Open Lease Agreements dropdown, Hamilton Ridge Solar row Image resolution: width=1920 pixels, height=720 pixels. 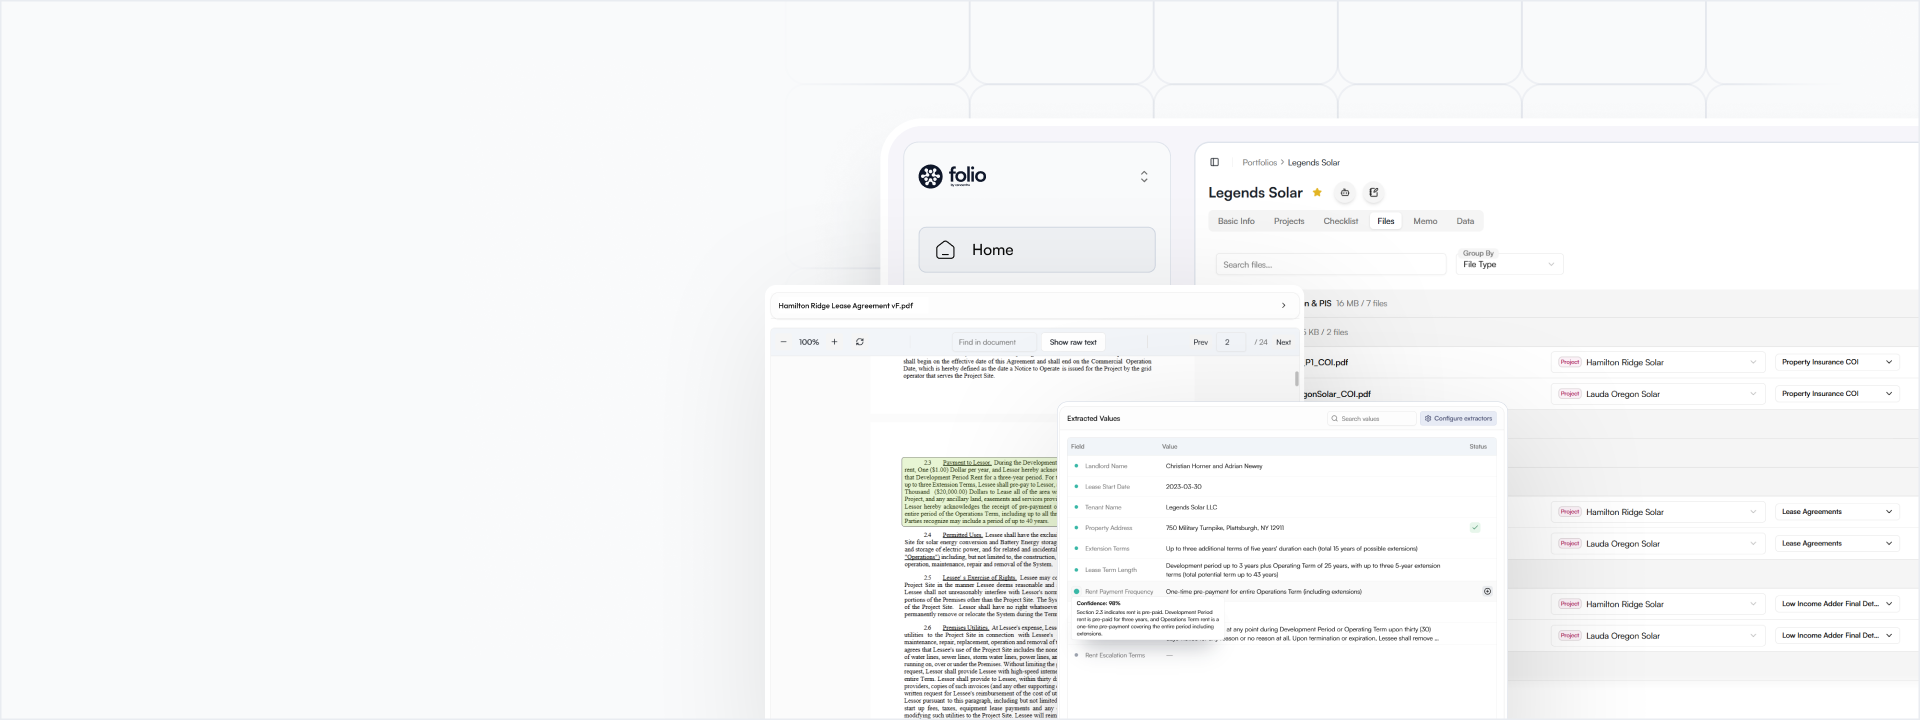(x=1837, y=512)
